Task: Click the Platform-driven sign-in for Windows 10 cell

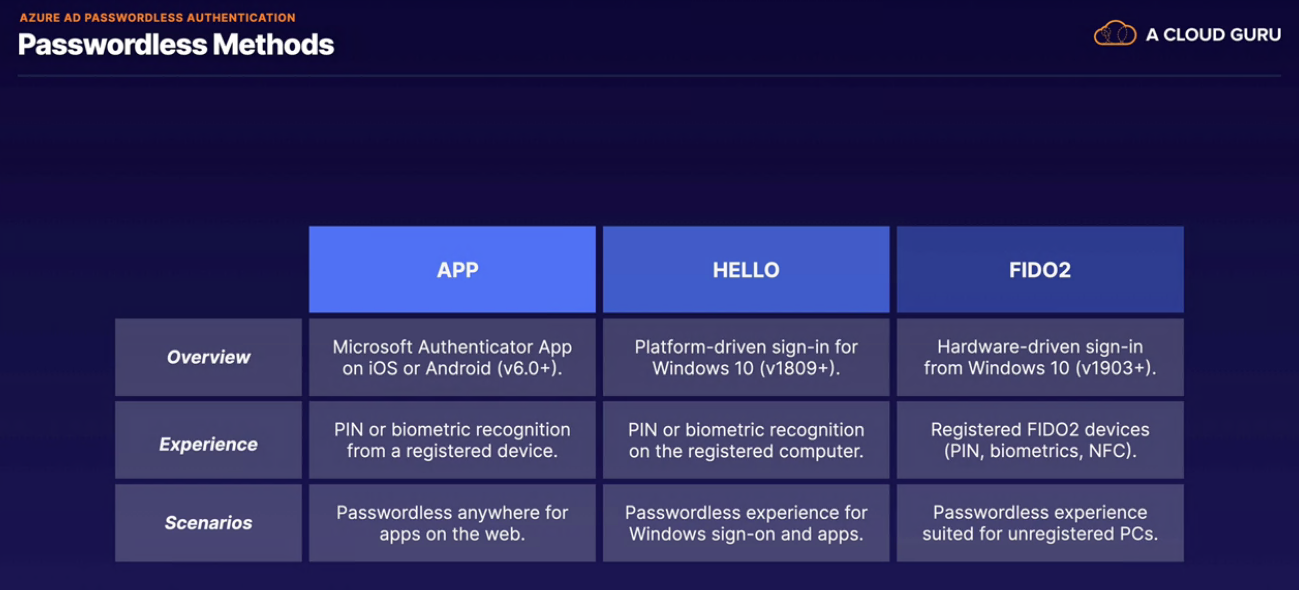Action: [x=746, y=357]
